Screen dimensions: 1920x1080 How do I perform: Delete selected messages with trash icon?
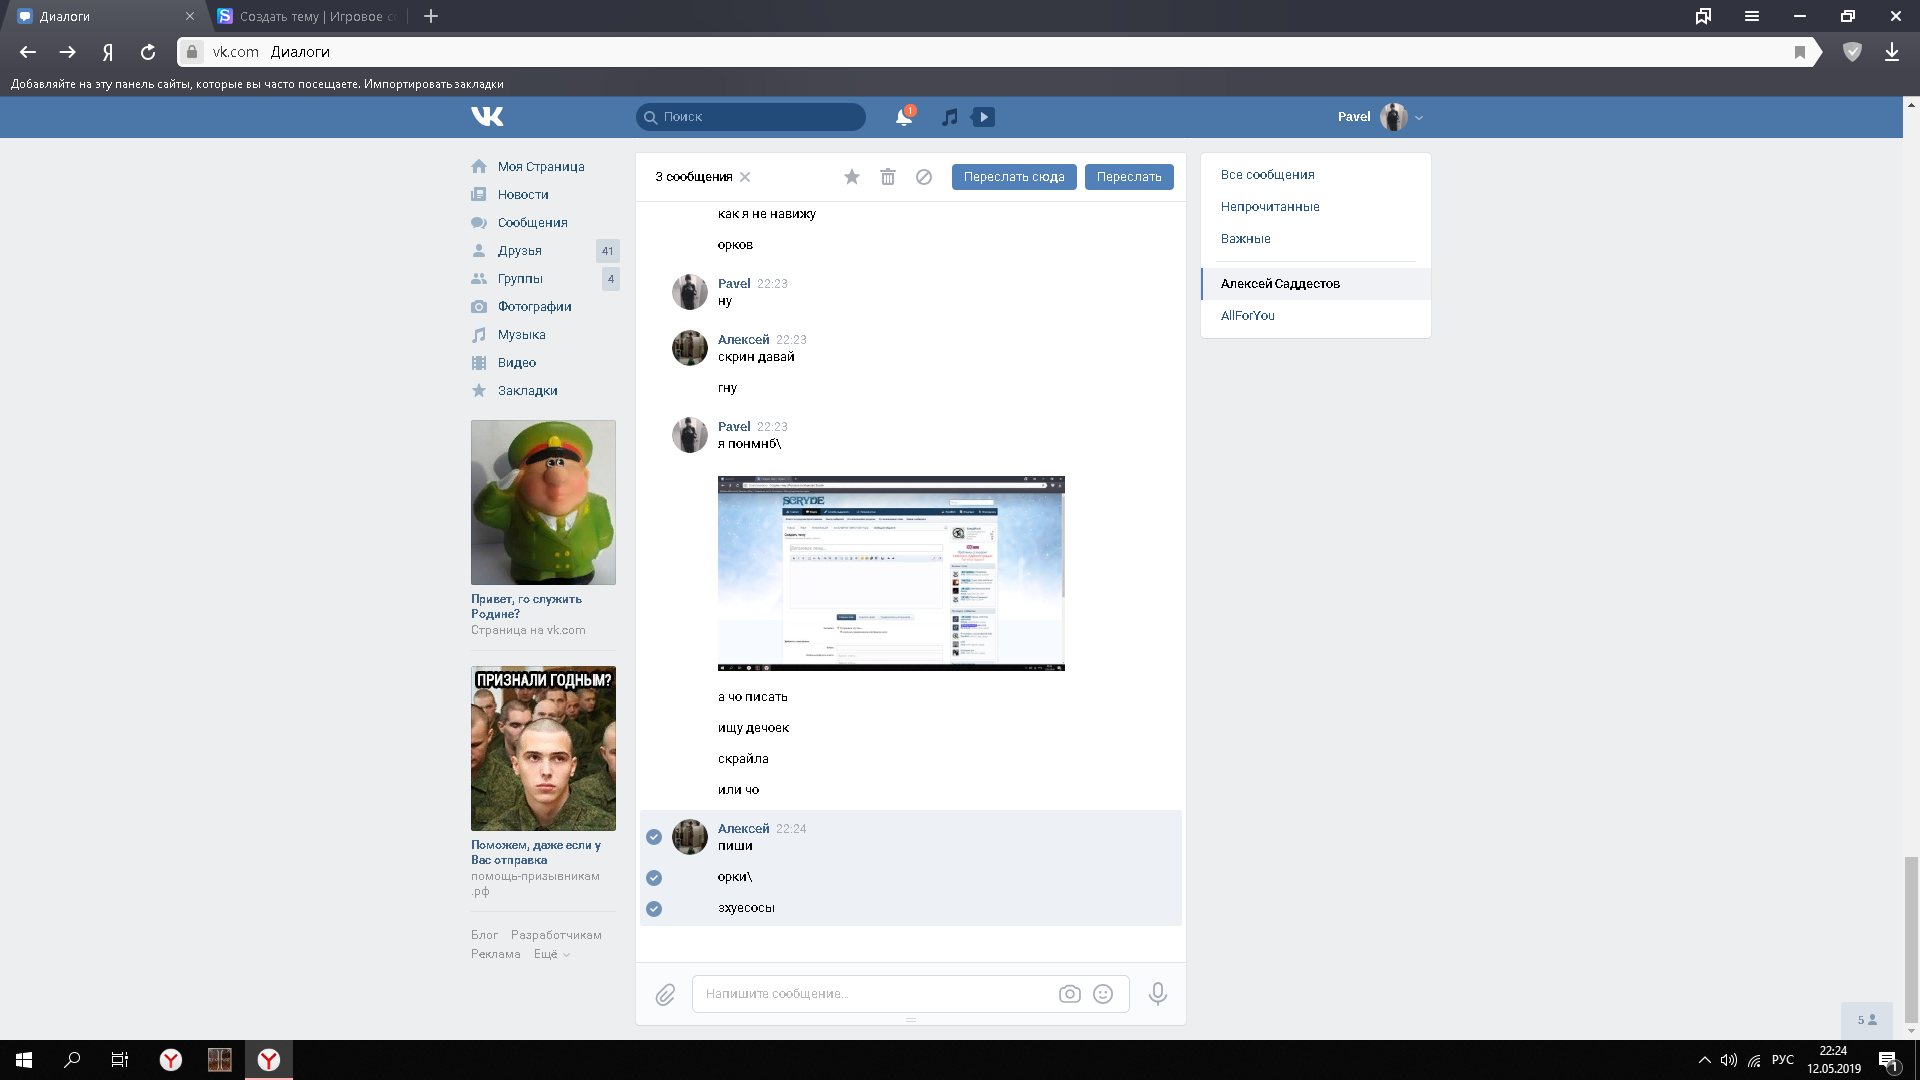(x=887, y=177)
